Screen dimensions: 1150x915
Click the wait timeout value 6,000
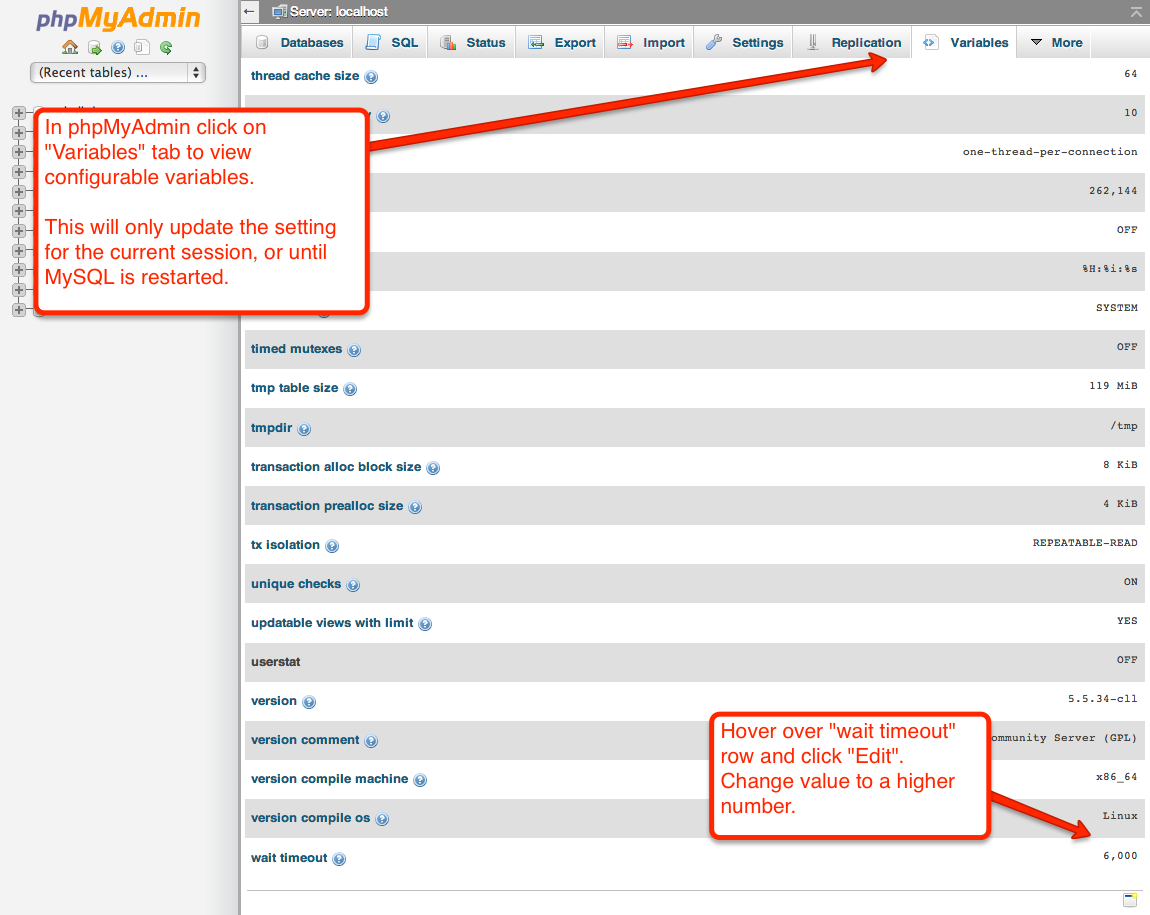(1119, 856)
